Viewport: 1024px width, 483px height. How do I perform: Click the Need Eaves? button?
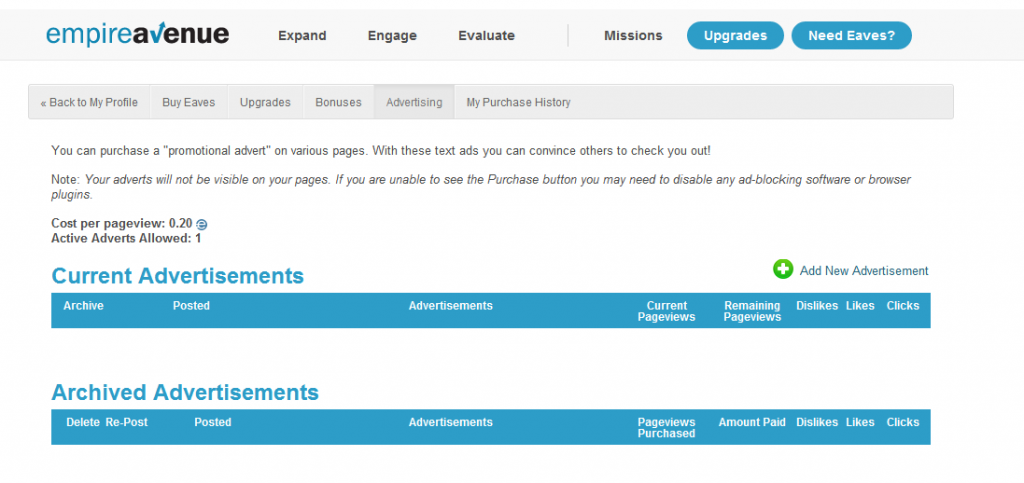852,35
